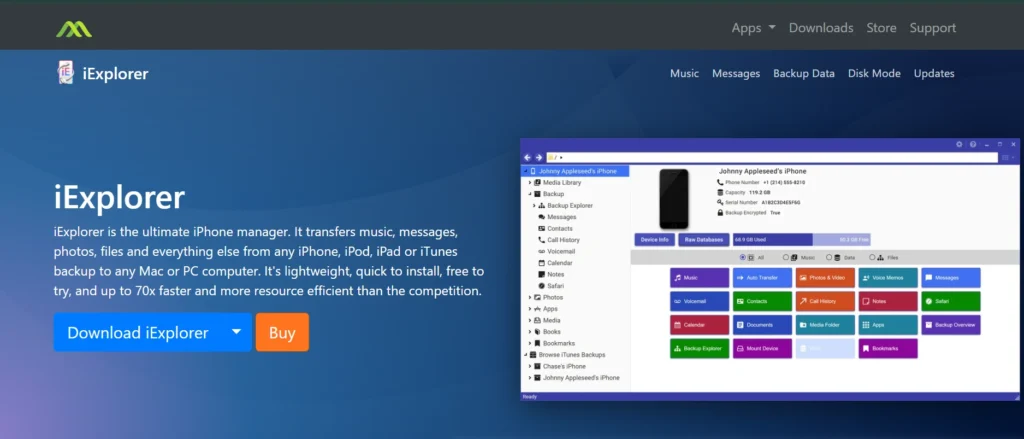Go to Disk Mode in sub-navigation

coord(874,73)
